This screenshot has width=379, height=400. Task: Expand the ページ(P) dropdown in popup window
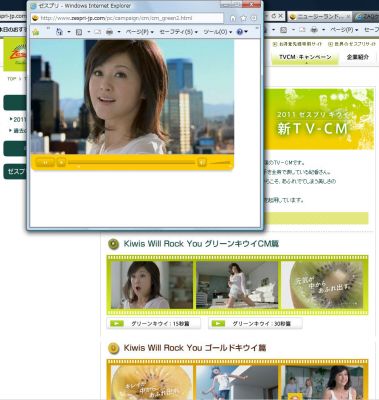click(x=140, y=32)
